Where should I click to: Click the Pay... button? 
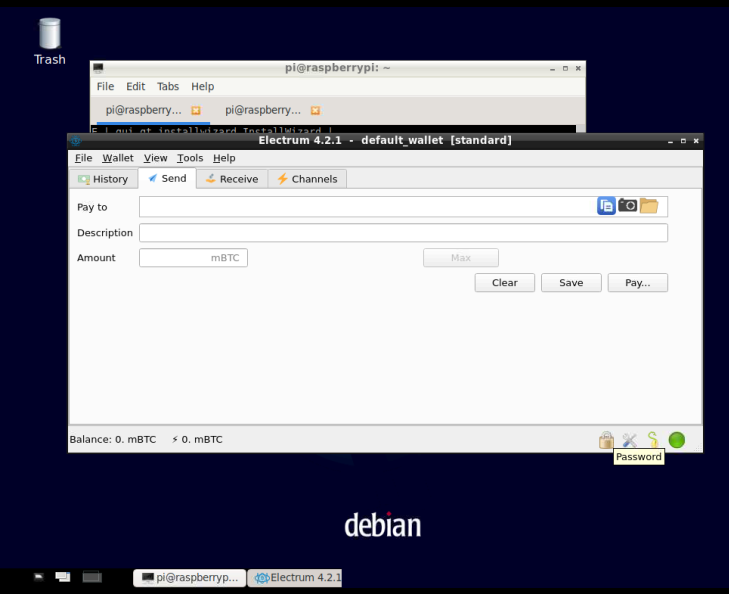click(x=637, y=283)
